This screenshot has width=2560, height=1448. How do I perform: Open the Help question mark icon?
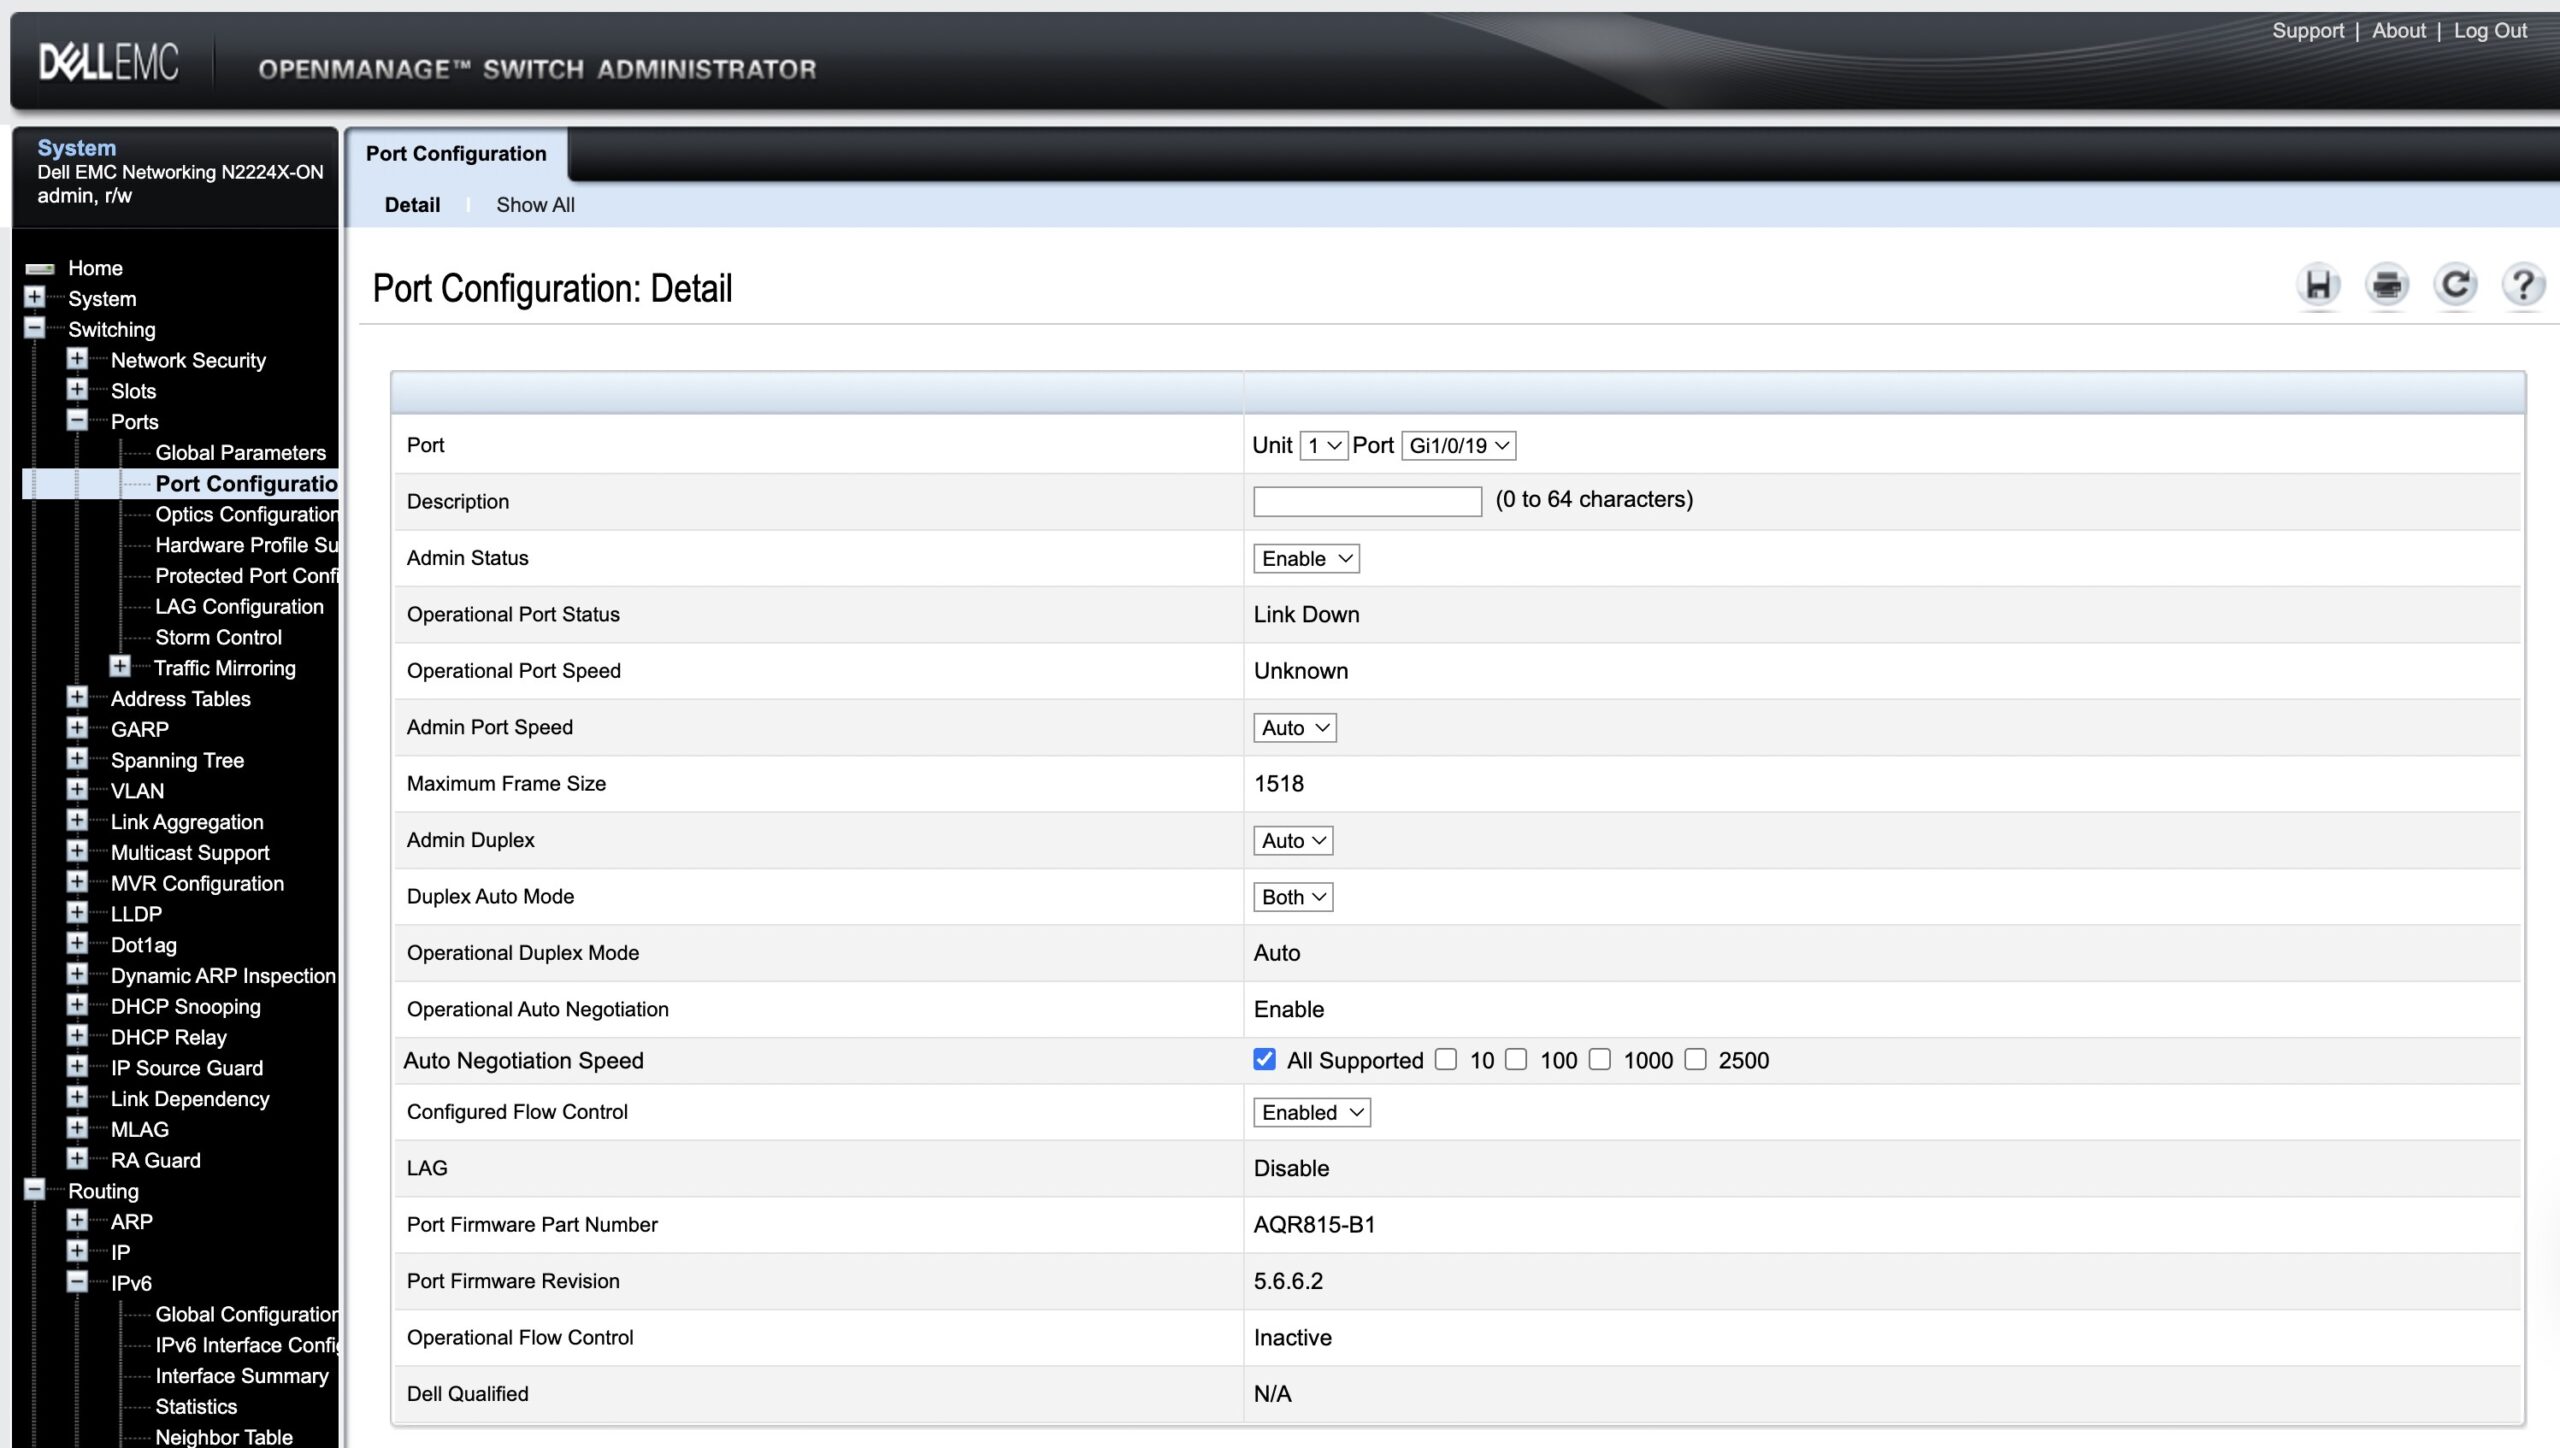(x=2523, y=286)
